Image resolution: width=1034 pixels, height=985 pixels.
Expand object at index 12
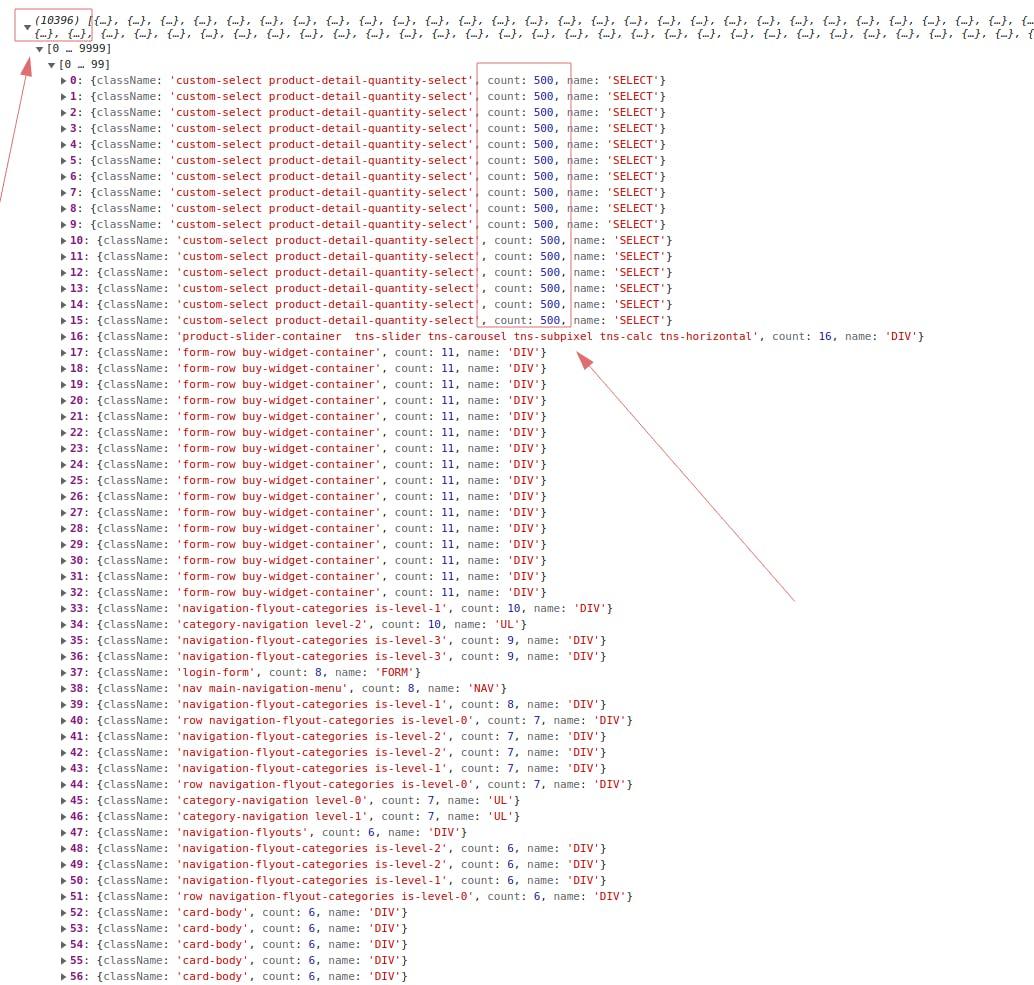tap(63, 272)
